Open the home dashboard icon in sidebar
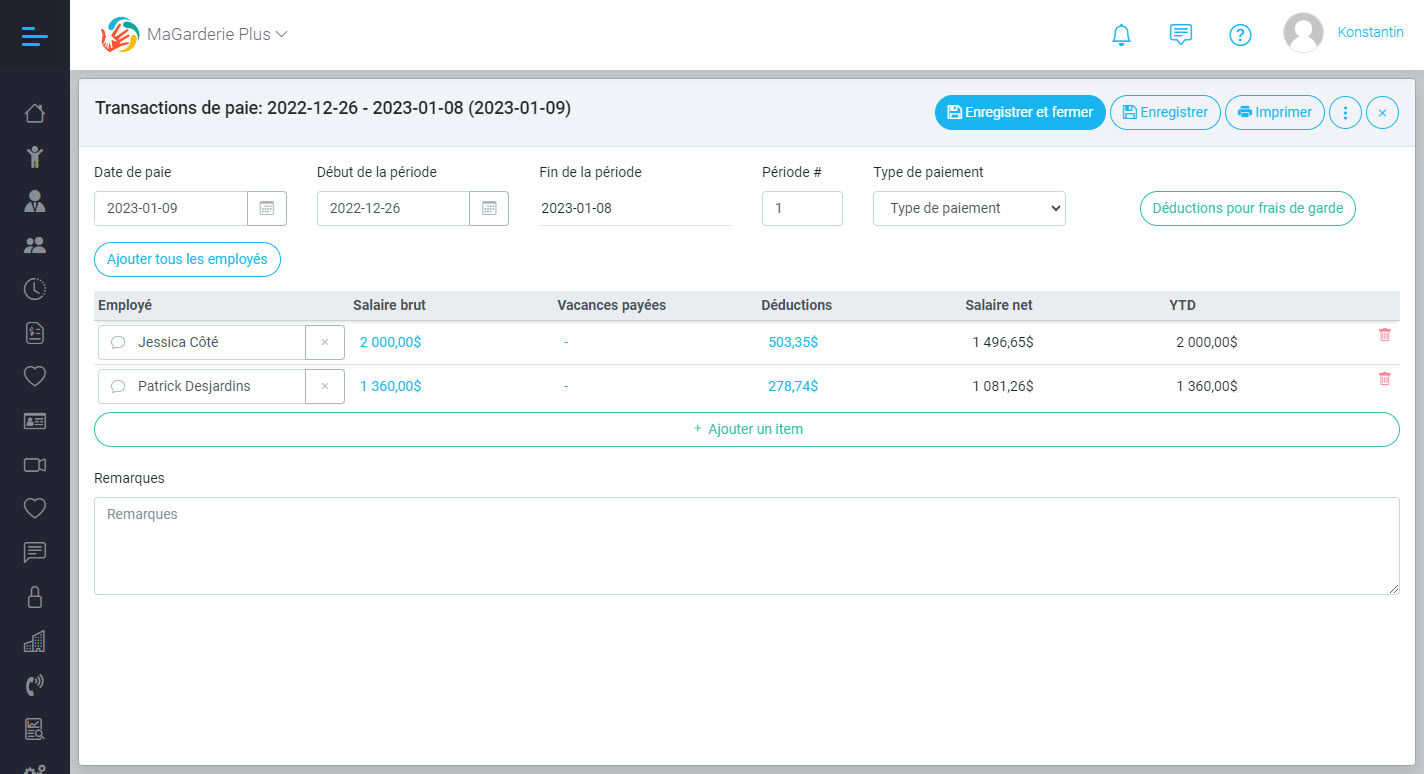 [x=35, y=113]
